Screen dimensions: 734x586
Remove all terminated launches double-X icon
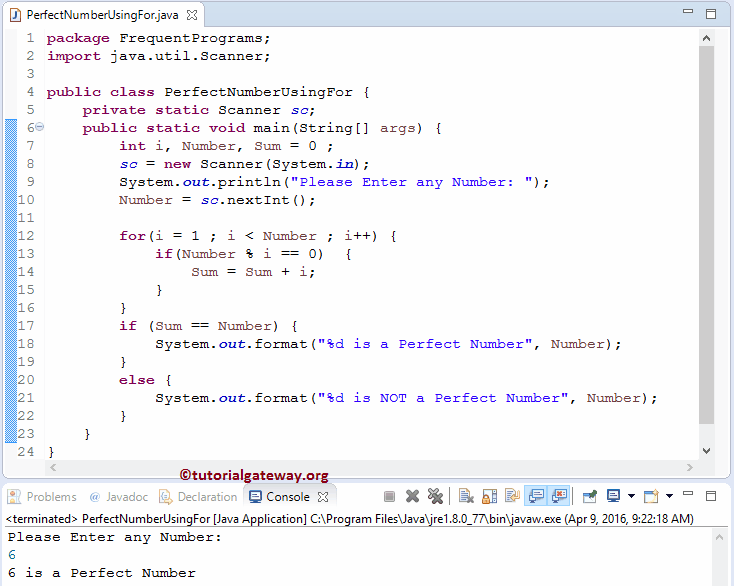[435, 496]
